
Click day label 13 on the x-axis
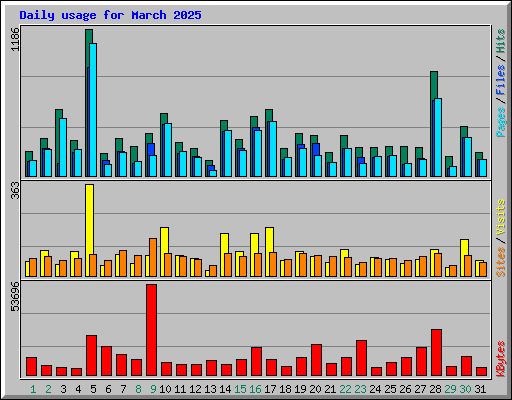click(210, 389)
